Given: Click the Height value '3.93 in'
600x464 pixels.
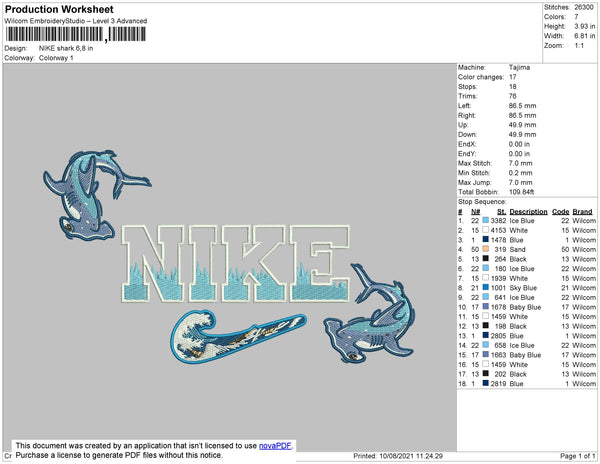Looking at the screenshot, I should pyautogui.click(x=584, y=26).
